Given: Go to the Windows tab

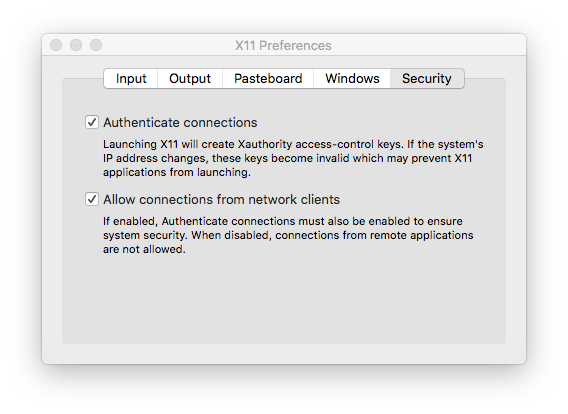Looking at the screenshot, I should [x=352, y=78].
